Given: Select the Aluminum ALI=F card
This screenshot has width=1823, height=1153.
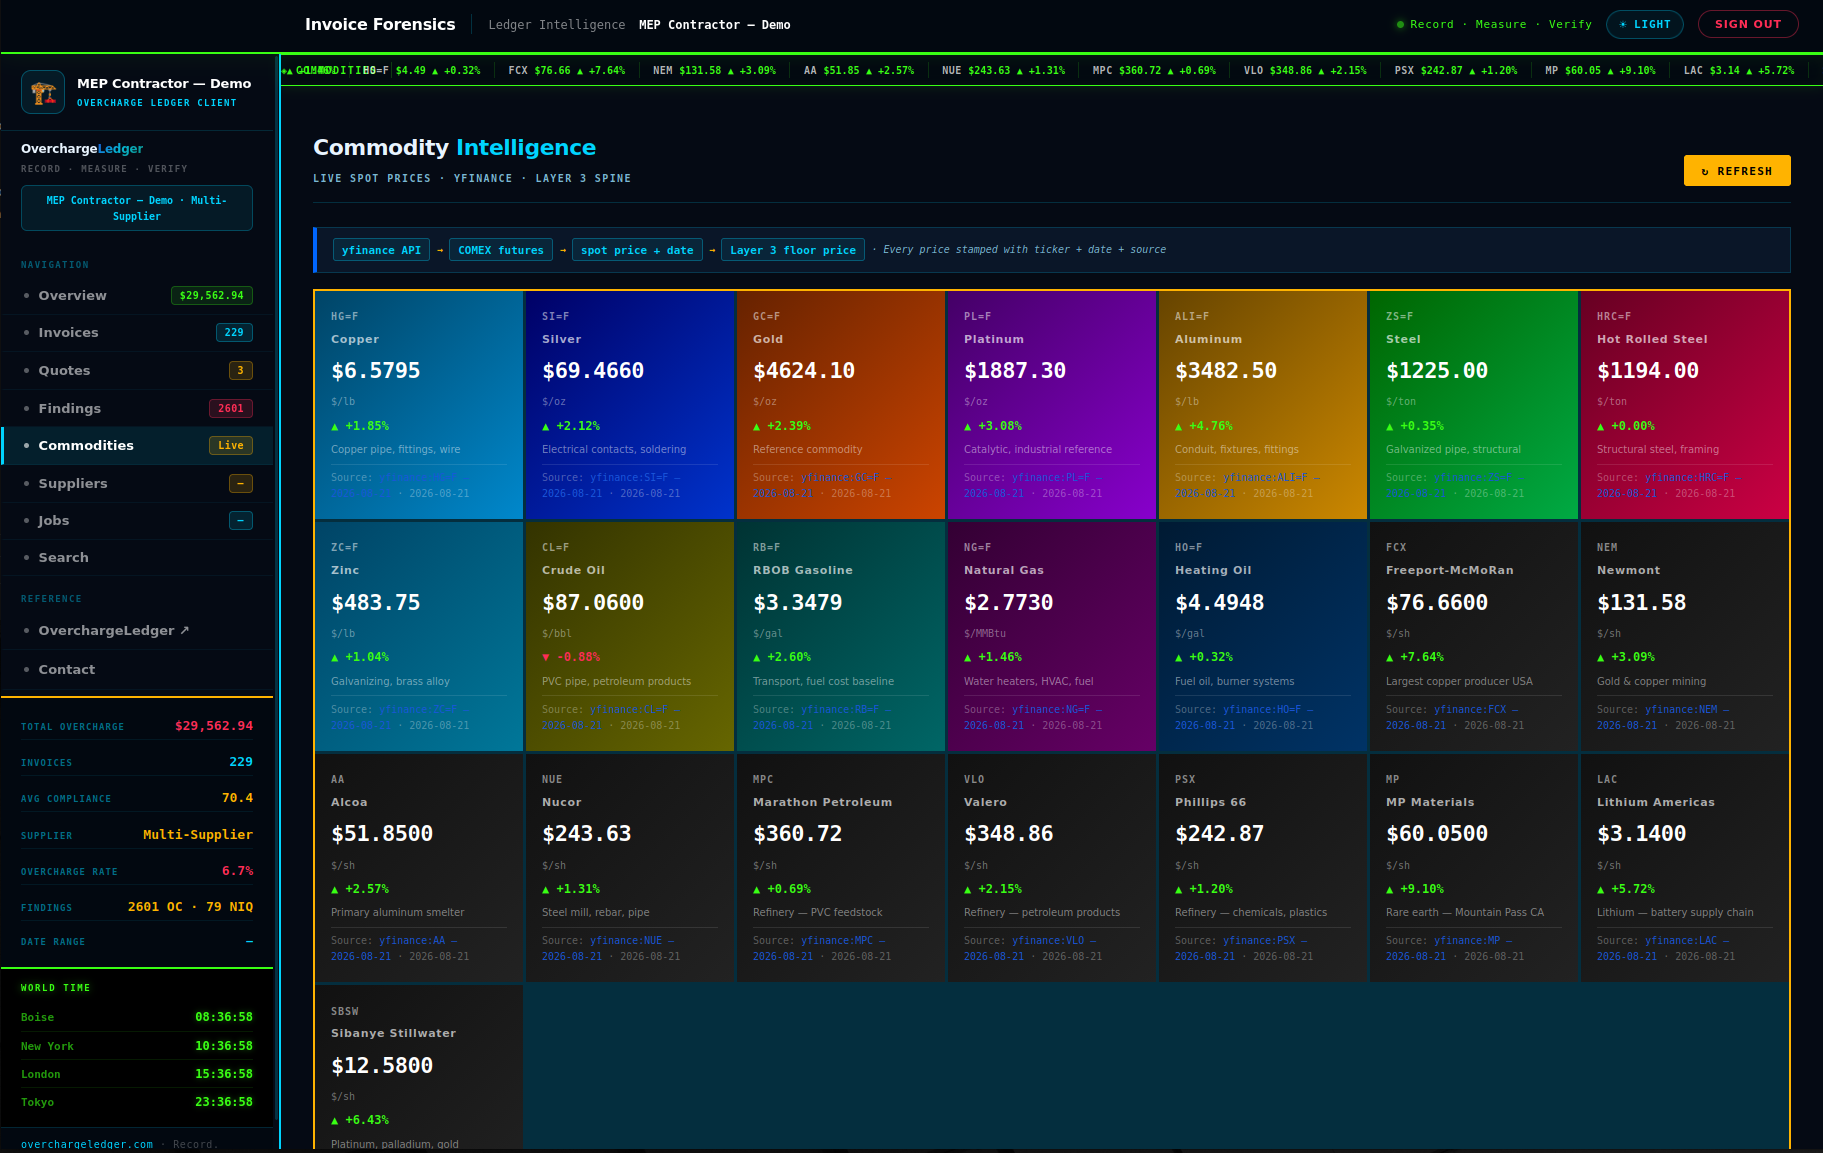Looking at the screenshot, I should pyautogui.click(x=1263, y=405).
